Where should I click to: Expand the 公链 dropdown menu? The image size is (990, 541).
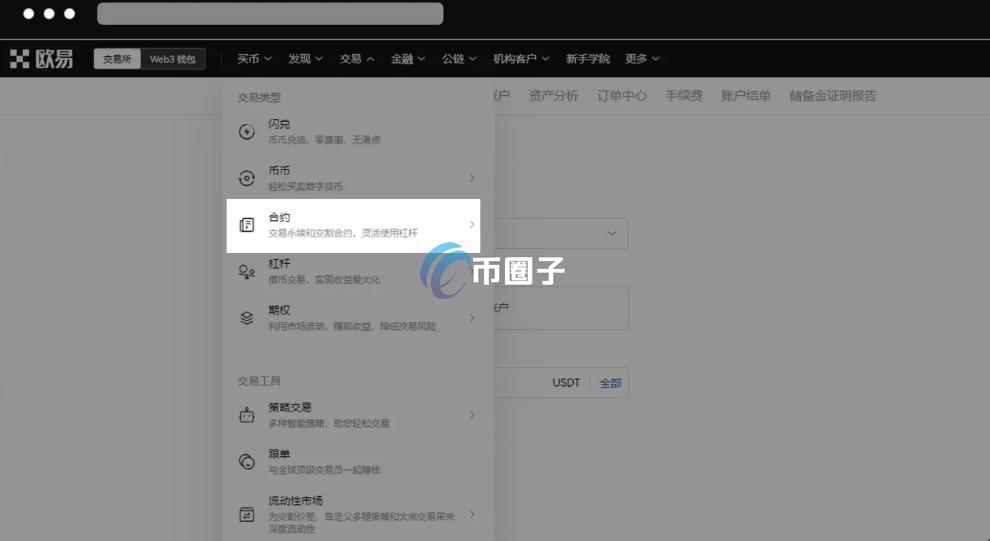459,59
